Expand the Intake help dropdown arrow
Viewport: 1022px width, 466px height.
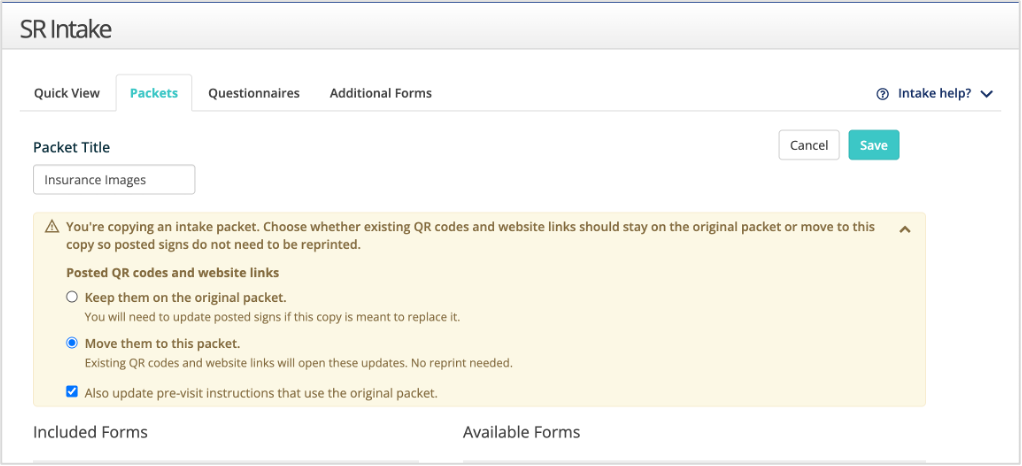[x=986, y=94]
